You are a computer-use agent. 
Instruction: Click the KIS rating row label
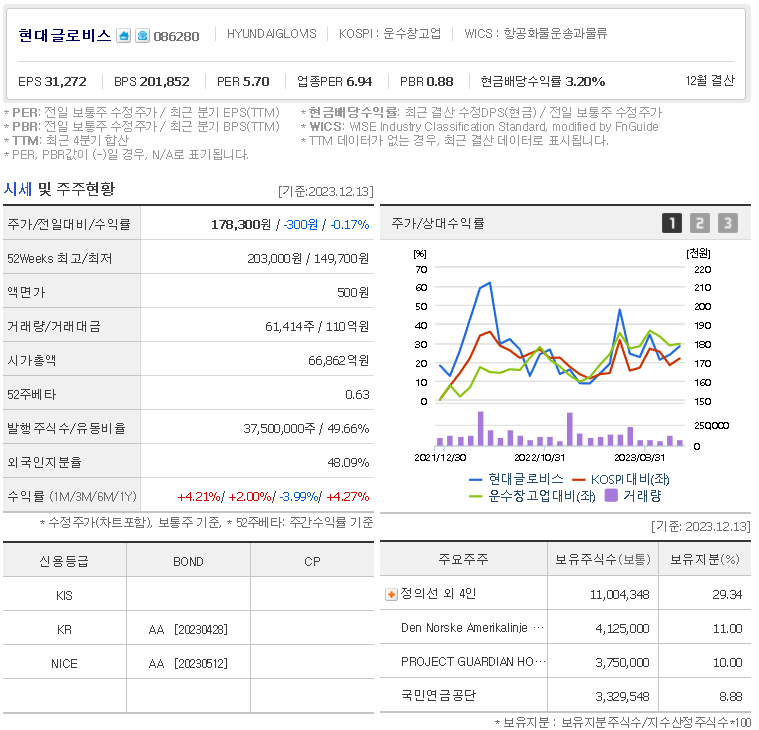[x=64, y=595]
